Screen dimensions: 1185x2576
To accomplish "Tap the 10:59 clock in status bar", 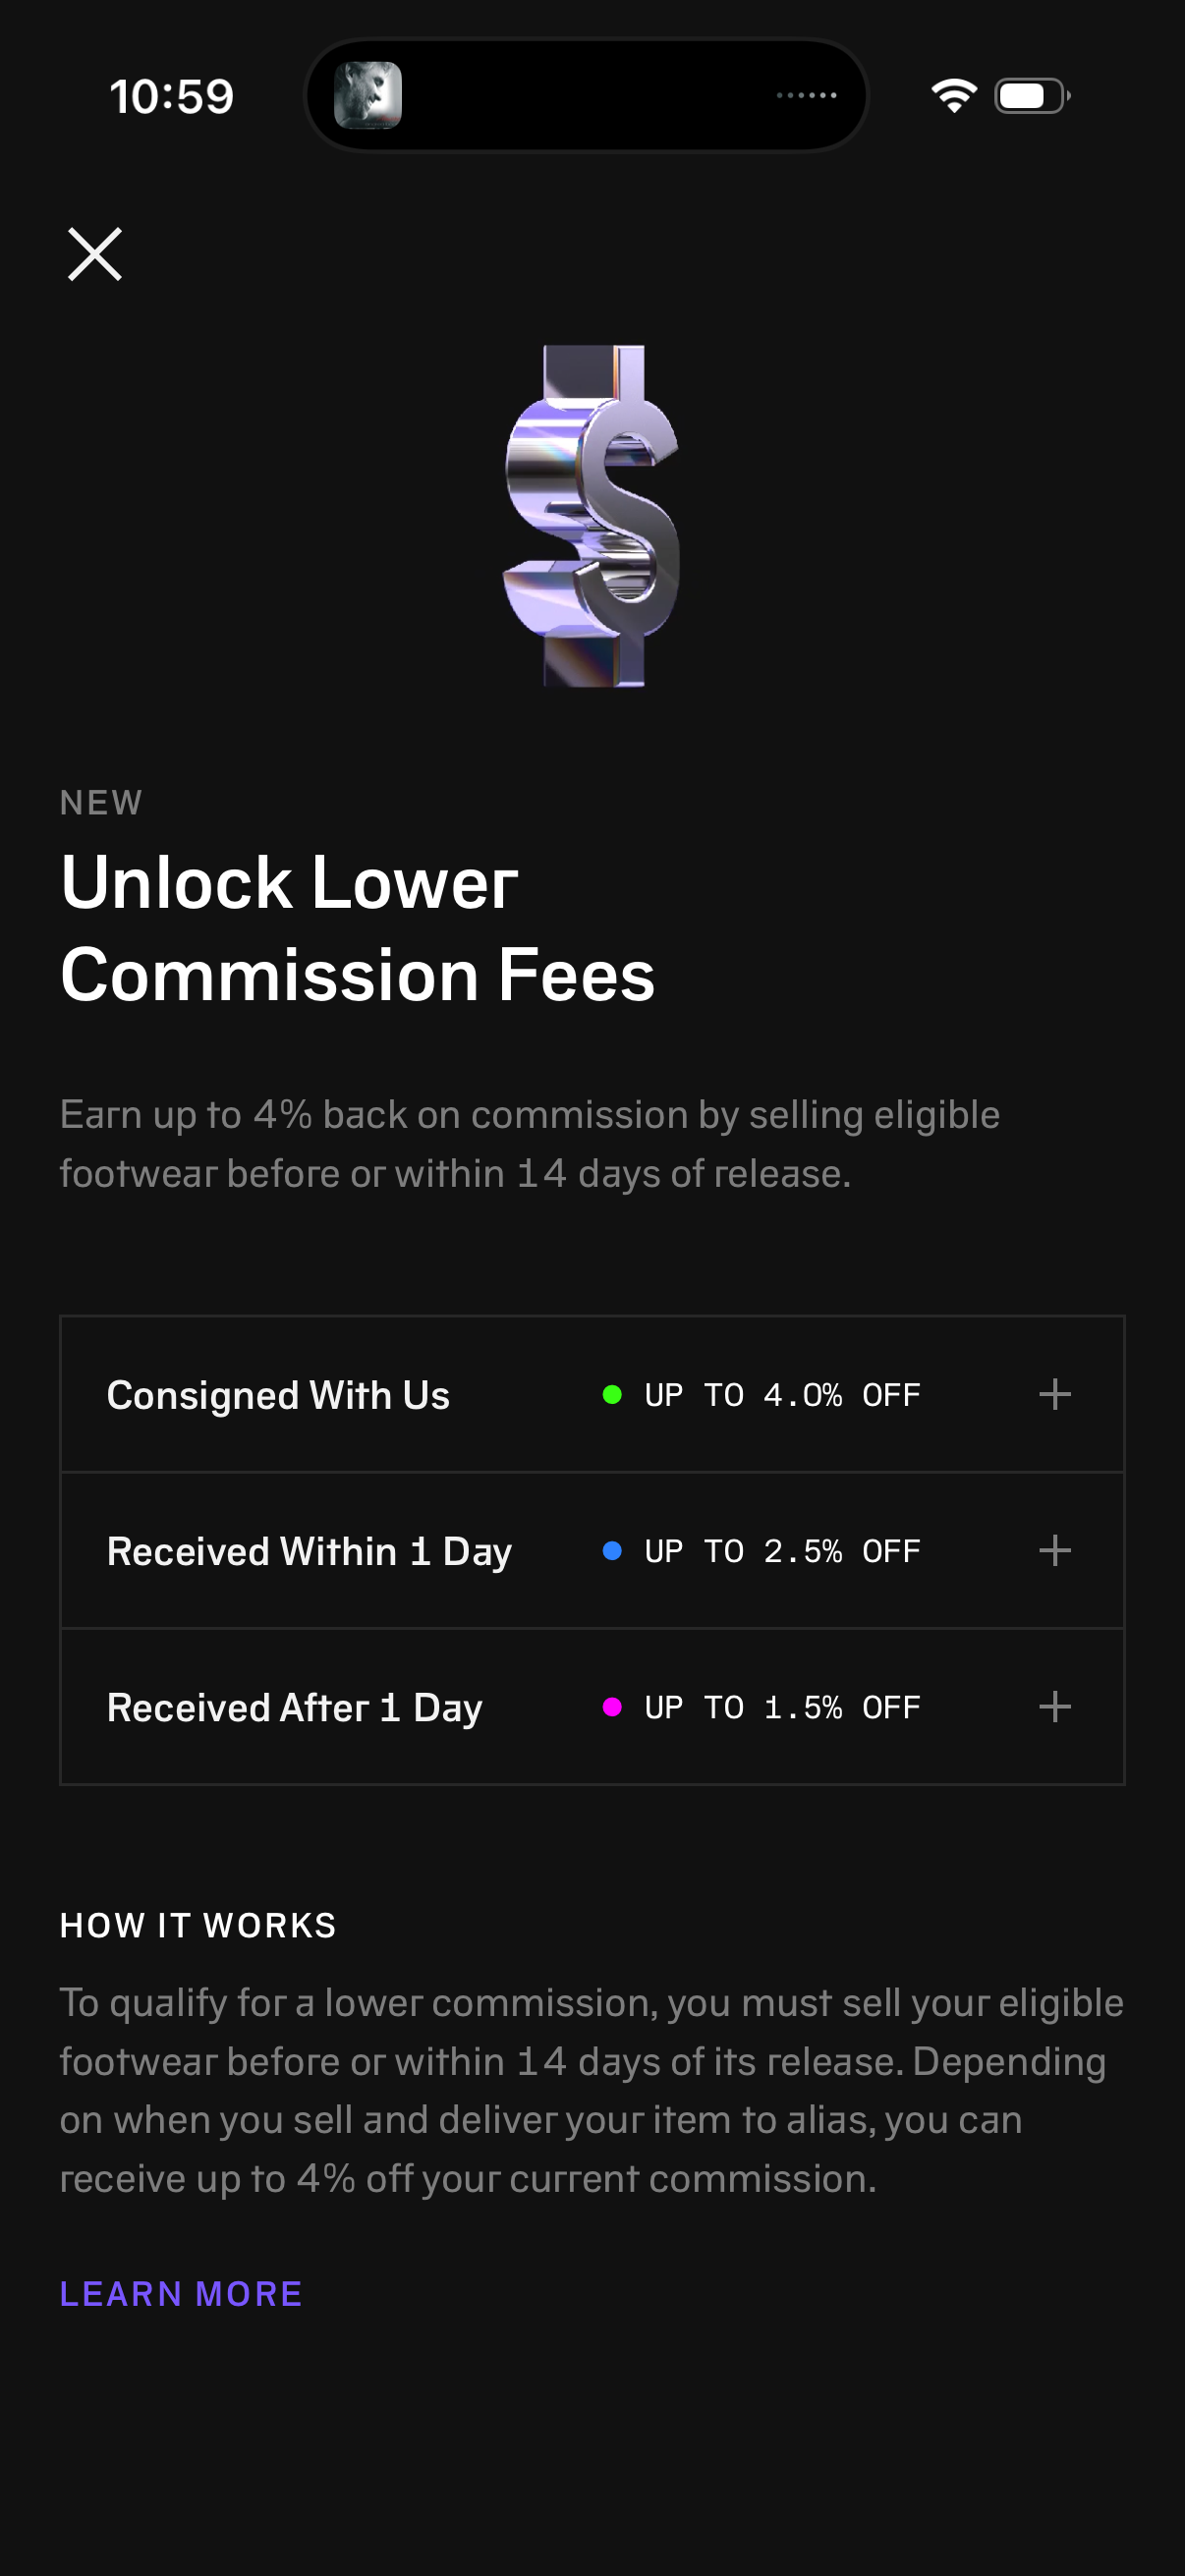I will (171, 97).
